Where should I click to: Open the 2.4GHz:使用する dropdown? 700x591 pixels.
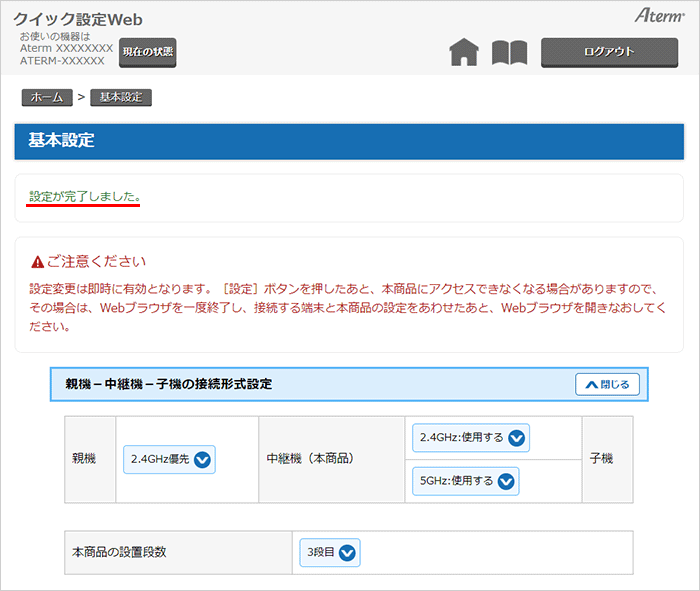pyautogui.click(x=470, y=438)
